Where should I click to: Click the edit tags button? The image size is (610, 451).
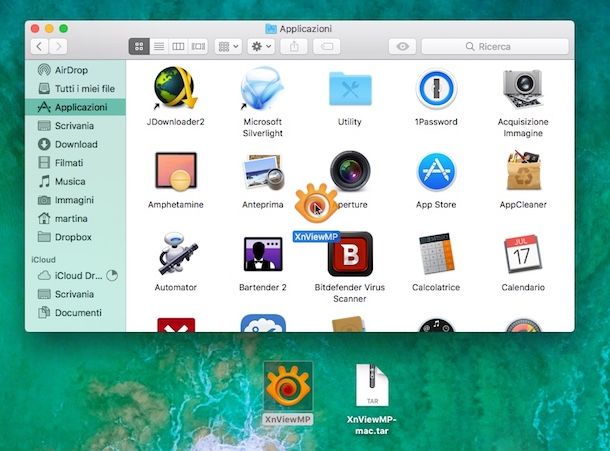tap(327, 47)
